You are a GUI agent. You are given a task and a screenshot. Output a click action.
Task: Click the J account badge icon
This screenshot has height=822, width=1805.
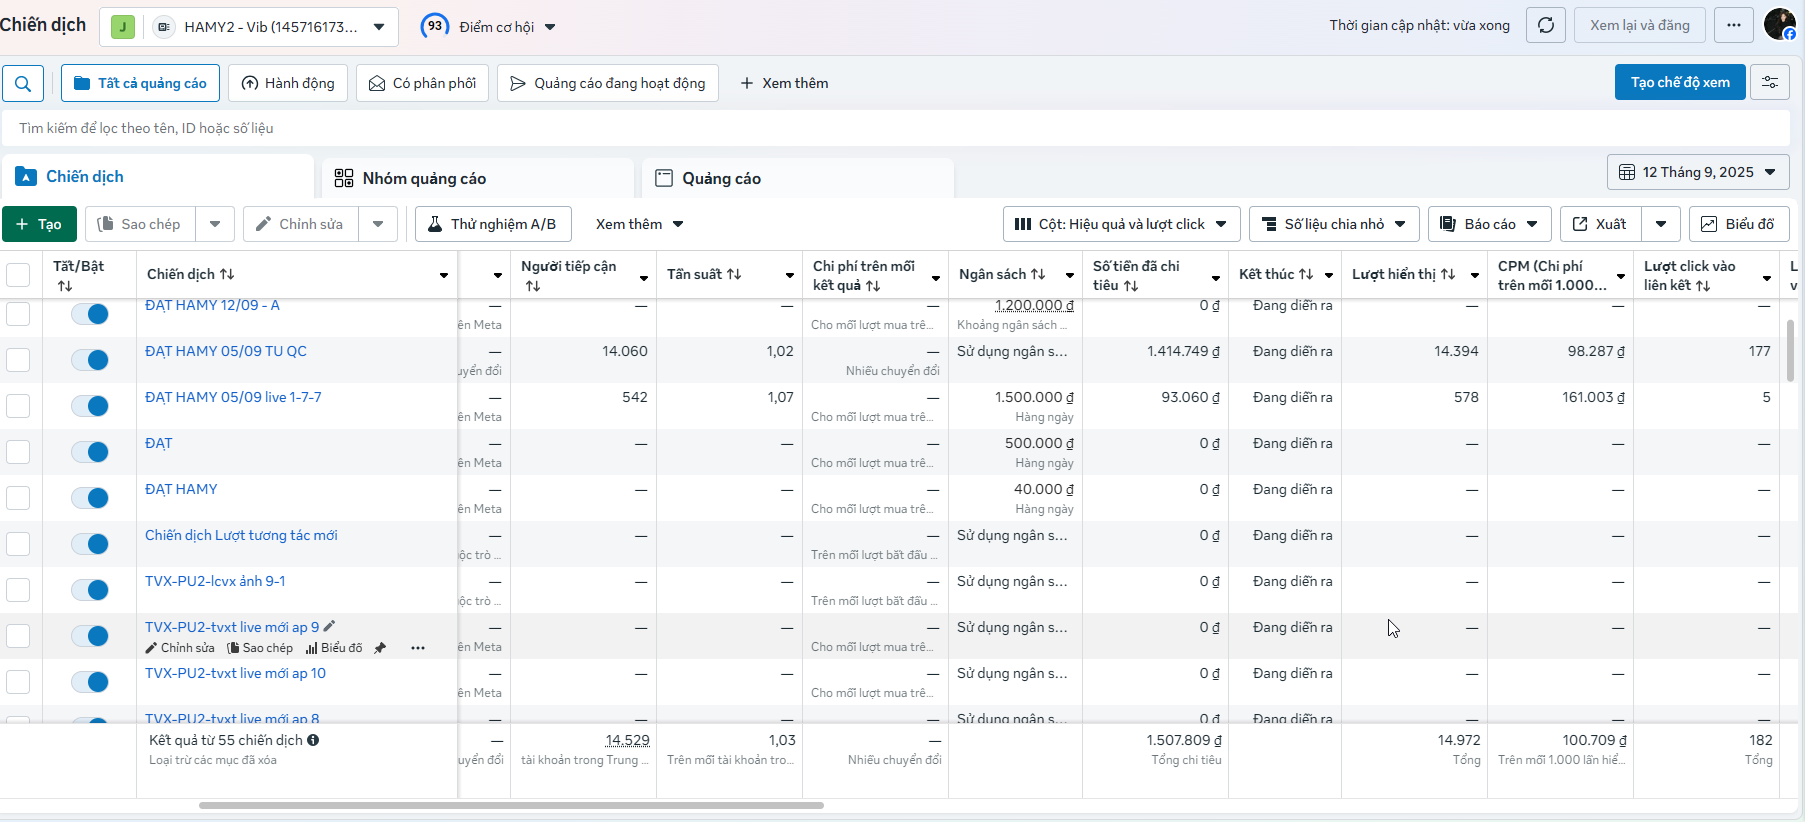[123, 27]
